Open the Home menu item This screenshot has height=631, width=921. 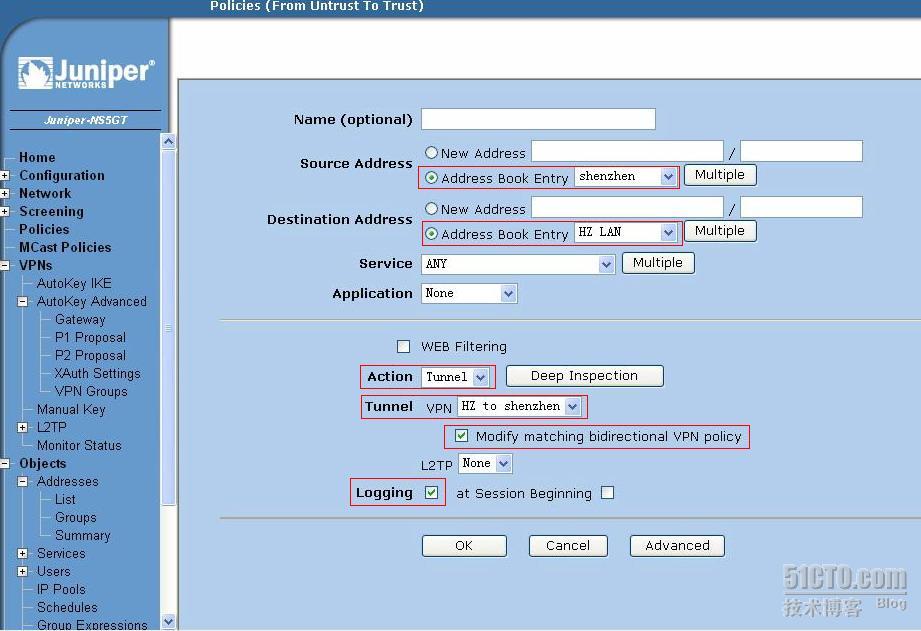point(37,157)
